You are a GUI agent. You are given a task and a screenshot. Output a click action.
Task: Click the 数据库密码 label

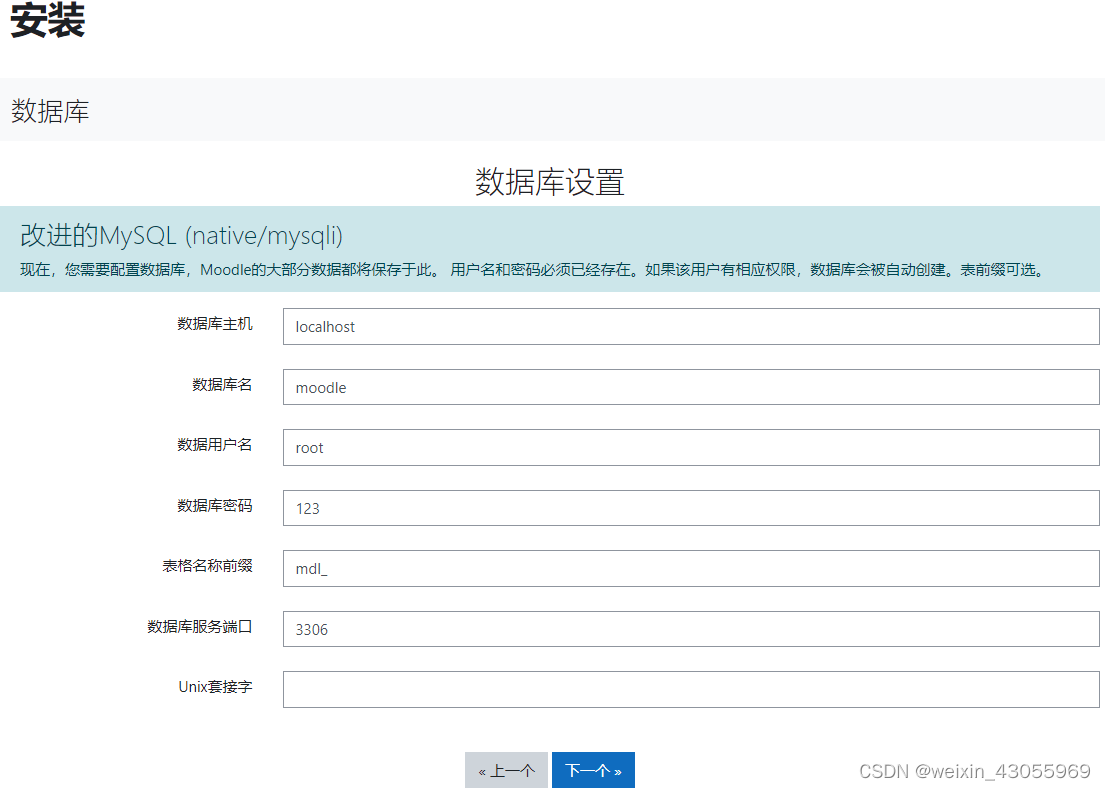click(214, 505)
